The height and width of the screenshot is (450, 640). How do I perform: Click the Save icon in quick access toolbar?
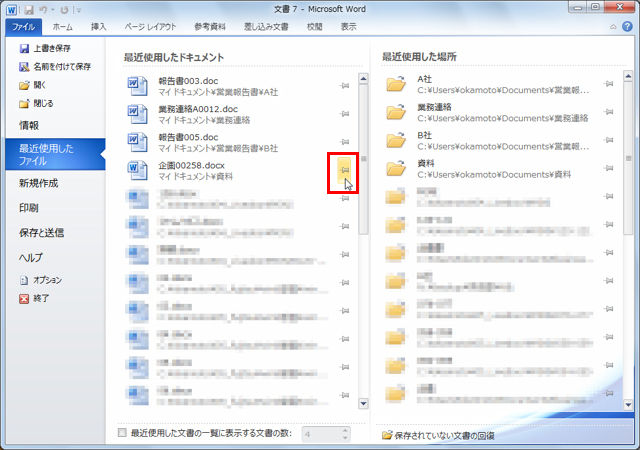[x=29, y=9]
